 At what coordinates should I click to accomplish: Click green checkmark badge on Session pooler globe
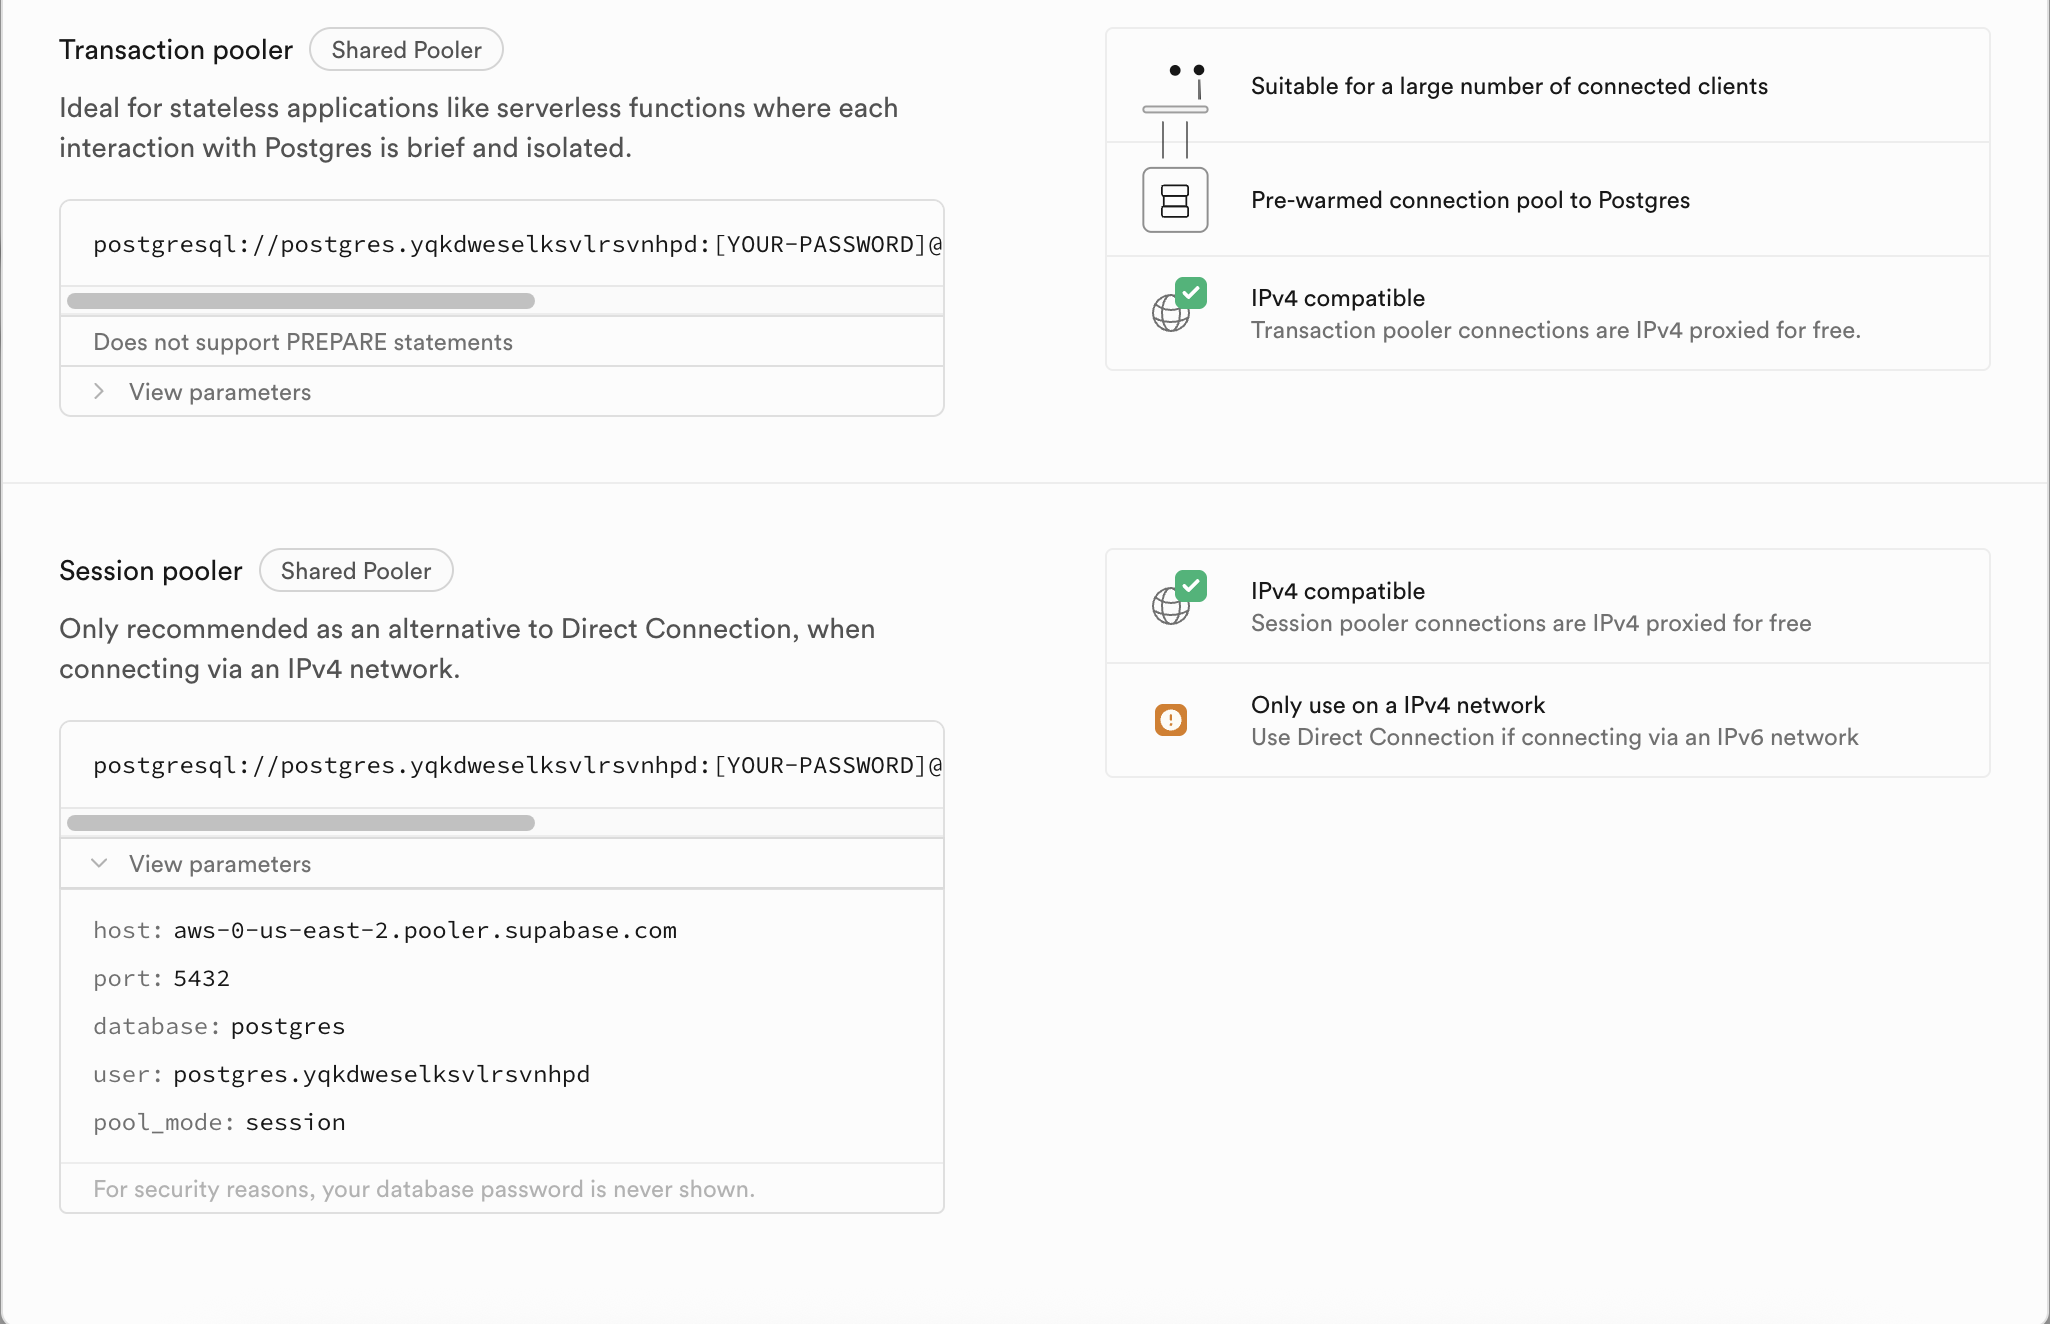click(x=1191, y=586)
